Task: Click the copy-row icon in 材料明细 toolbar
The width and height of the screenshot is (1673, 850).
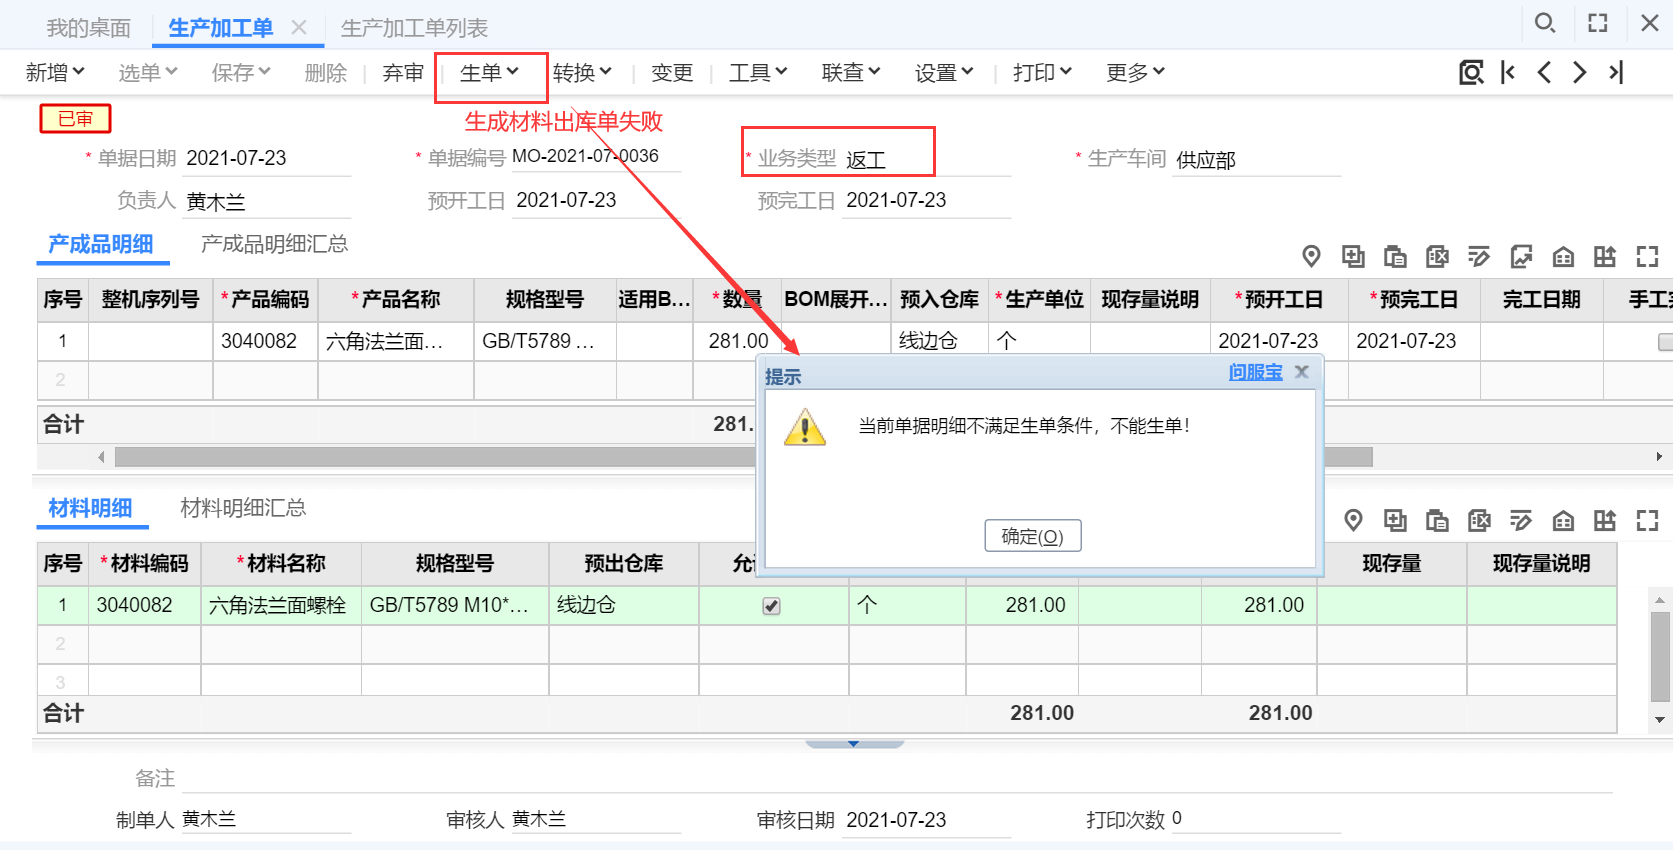Action: (1437, 520)
